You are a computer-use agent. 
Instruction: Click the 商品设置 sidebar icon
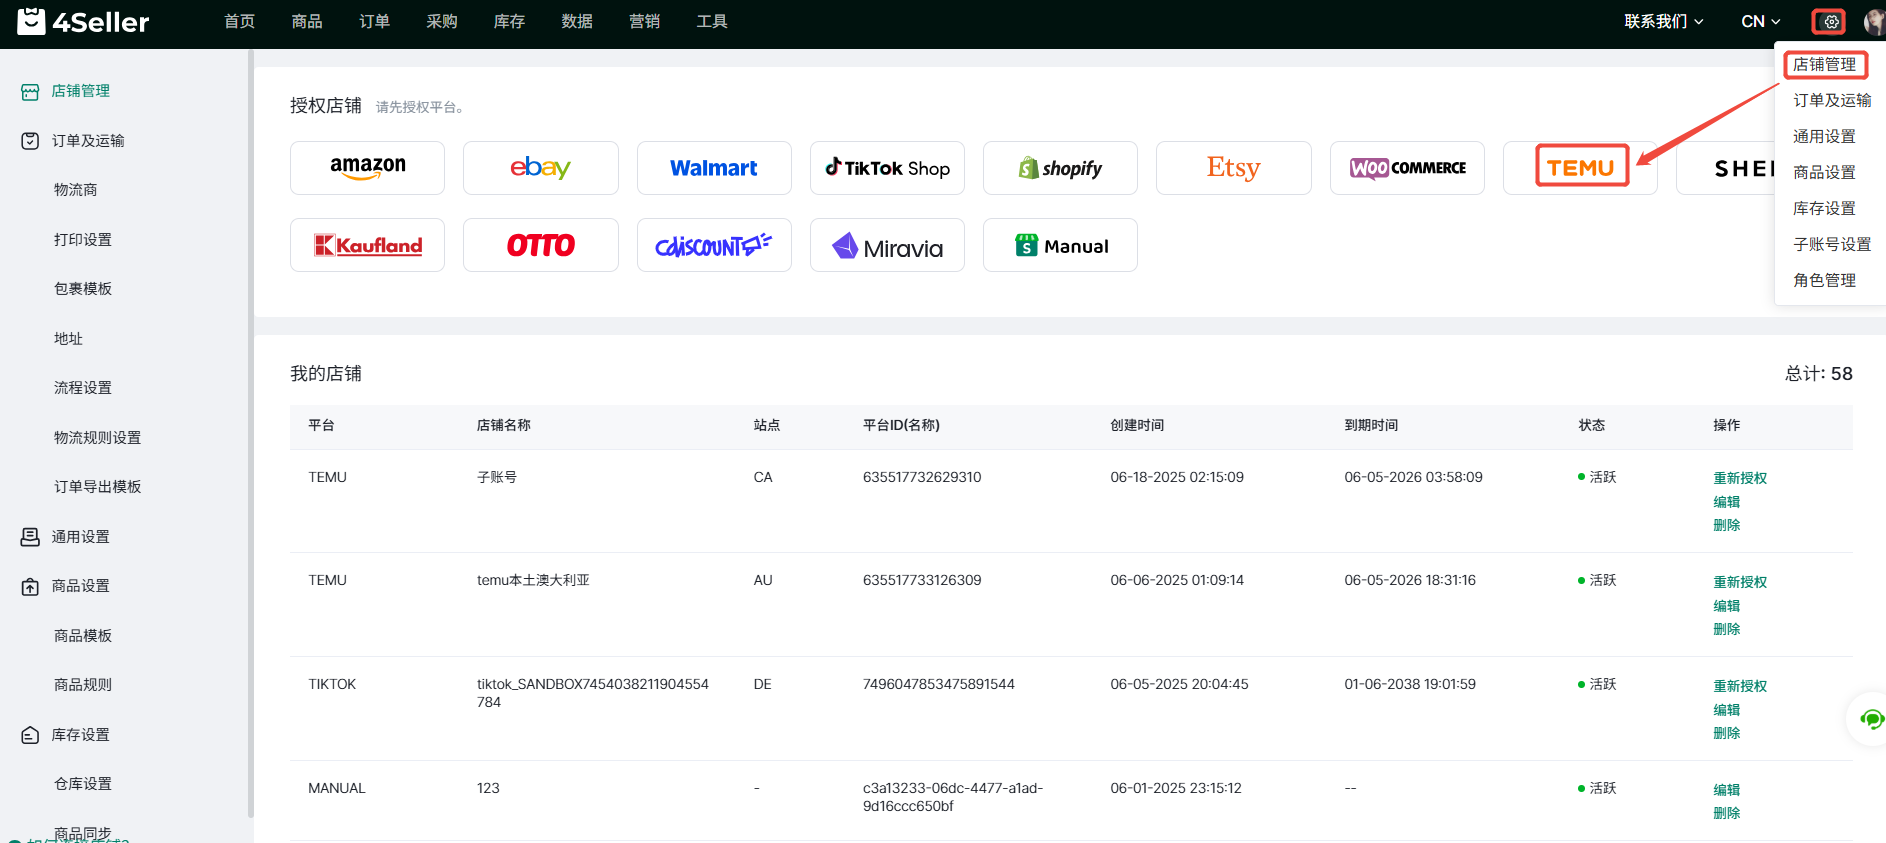pos(30,586)
